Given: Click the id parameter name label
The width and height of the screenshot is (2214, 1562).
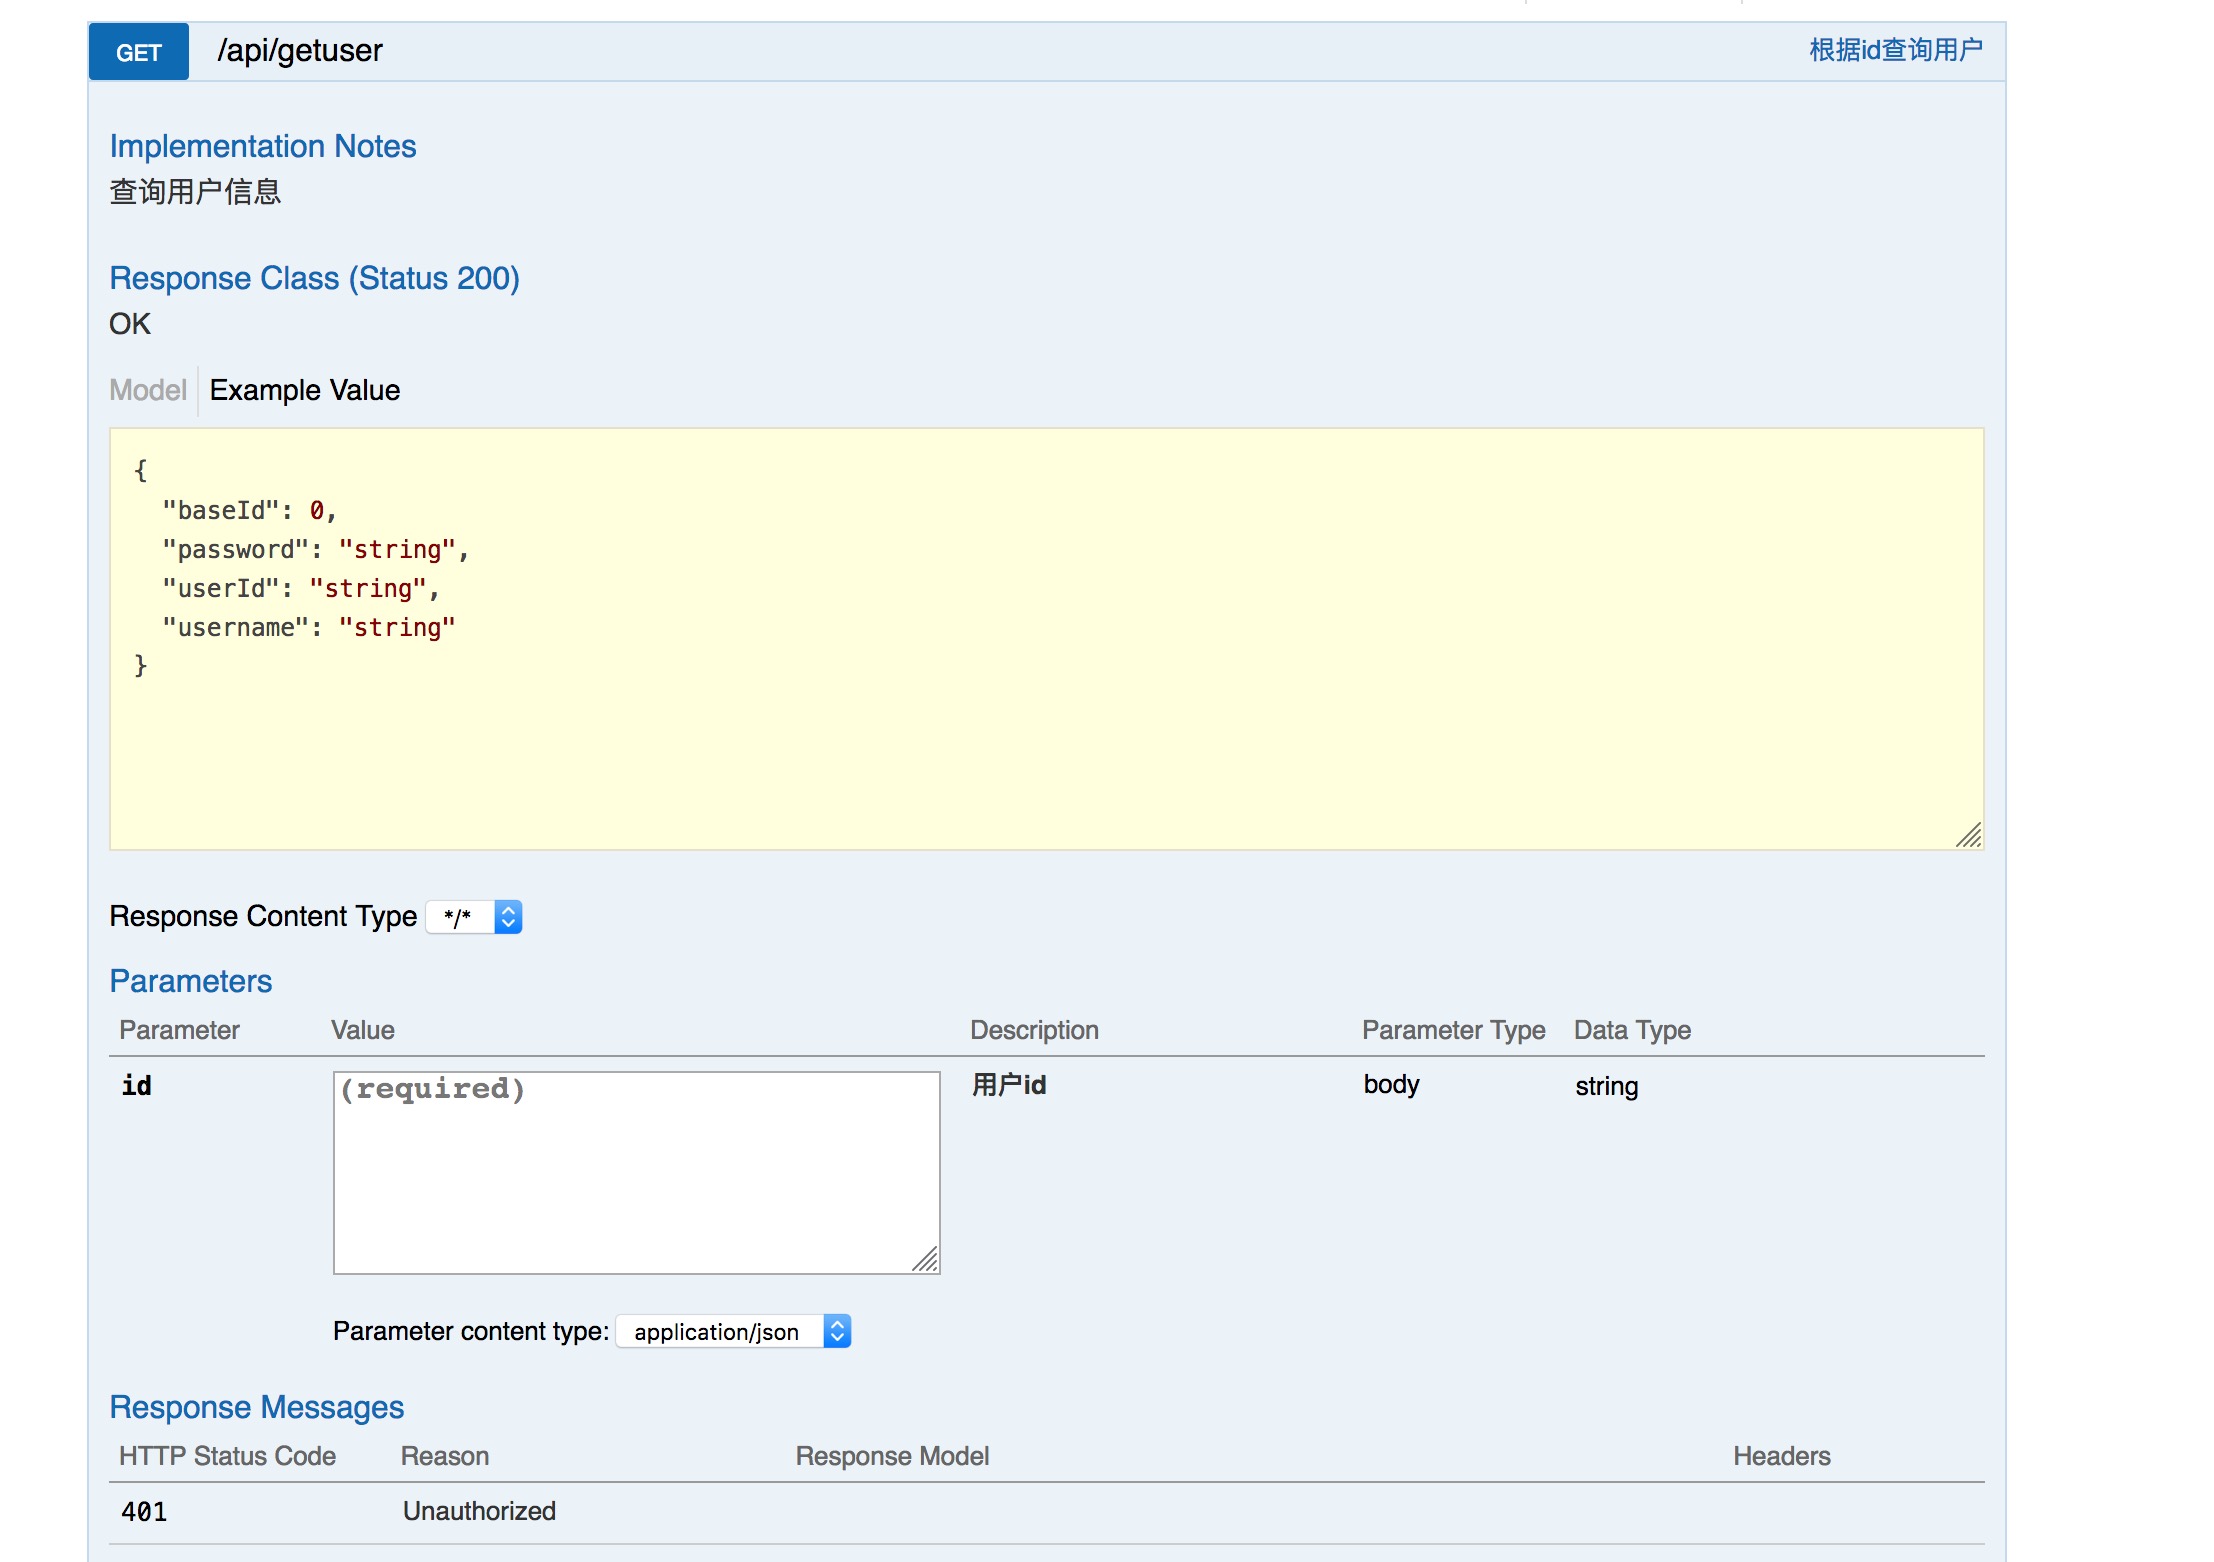Looking at the screenshot, I should [x=136, y=1086].
